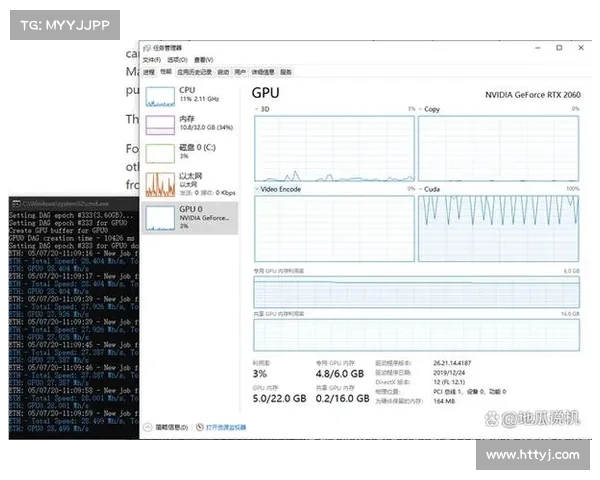Image resolution: width=600 pixels, height=480 pixels.
Task: Click the Task Manager title bar icon
Action: coord(146,47)
